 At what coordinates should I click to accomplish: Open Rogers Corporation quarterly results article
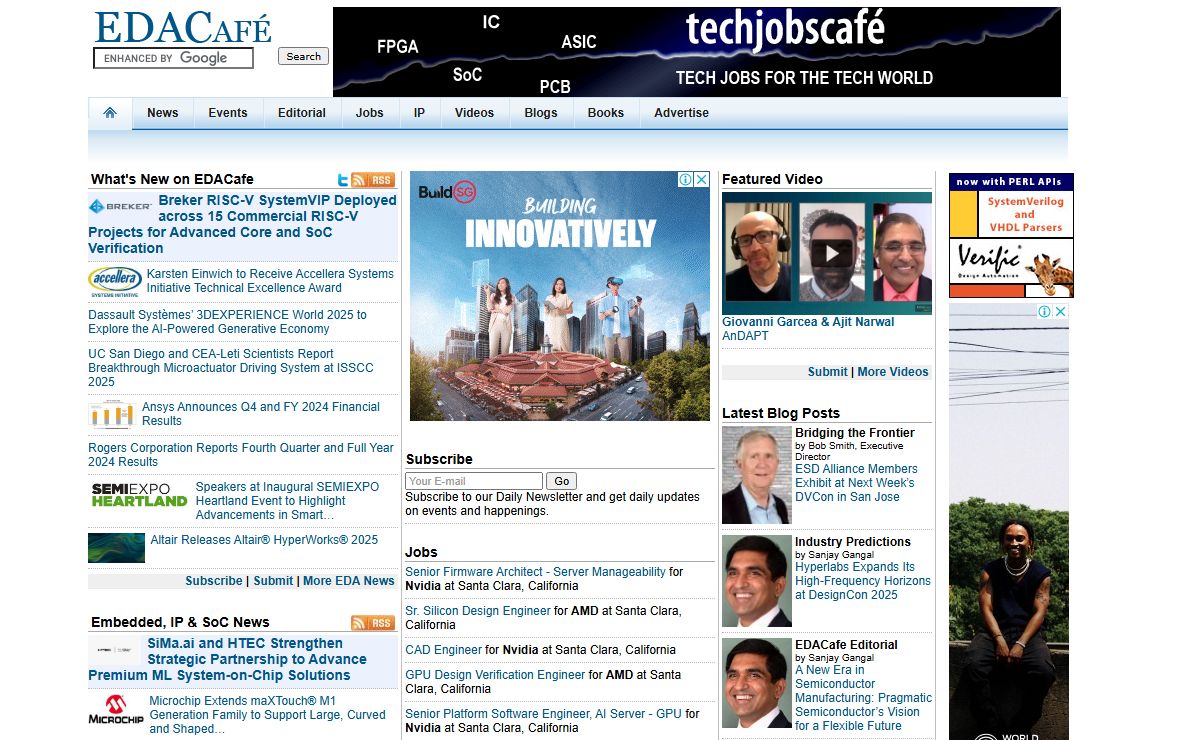tap(241, 455)
